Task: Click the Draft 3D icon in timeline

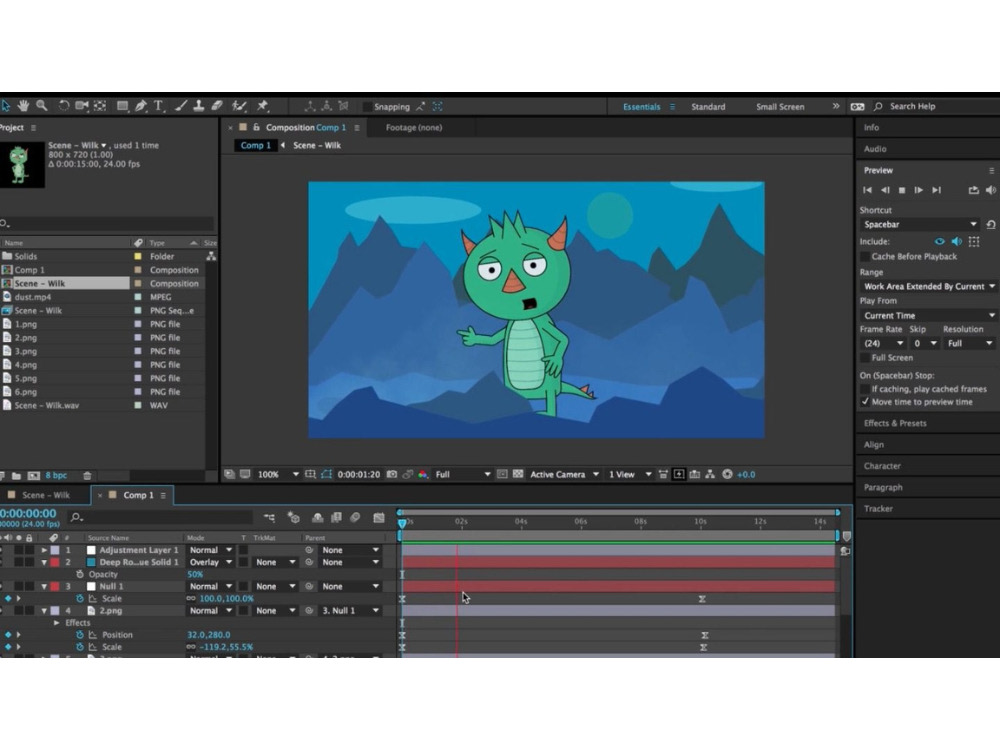Action: [293, 518]
